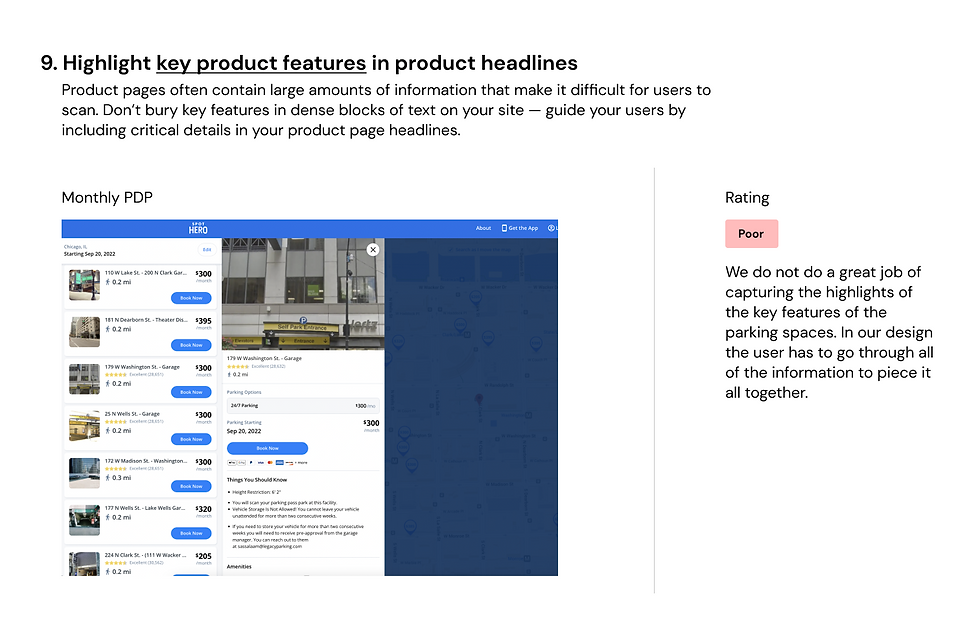980x636 pixels.
Task: Open thumbnail of 181 N Dearborn St.
Action: [x=84, y=332]
